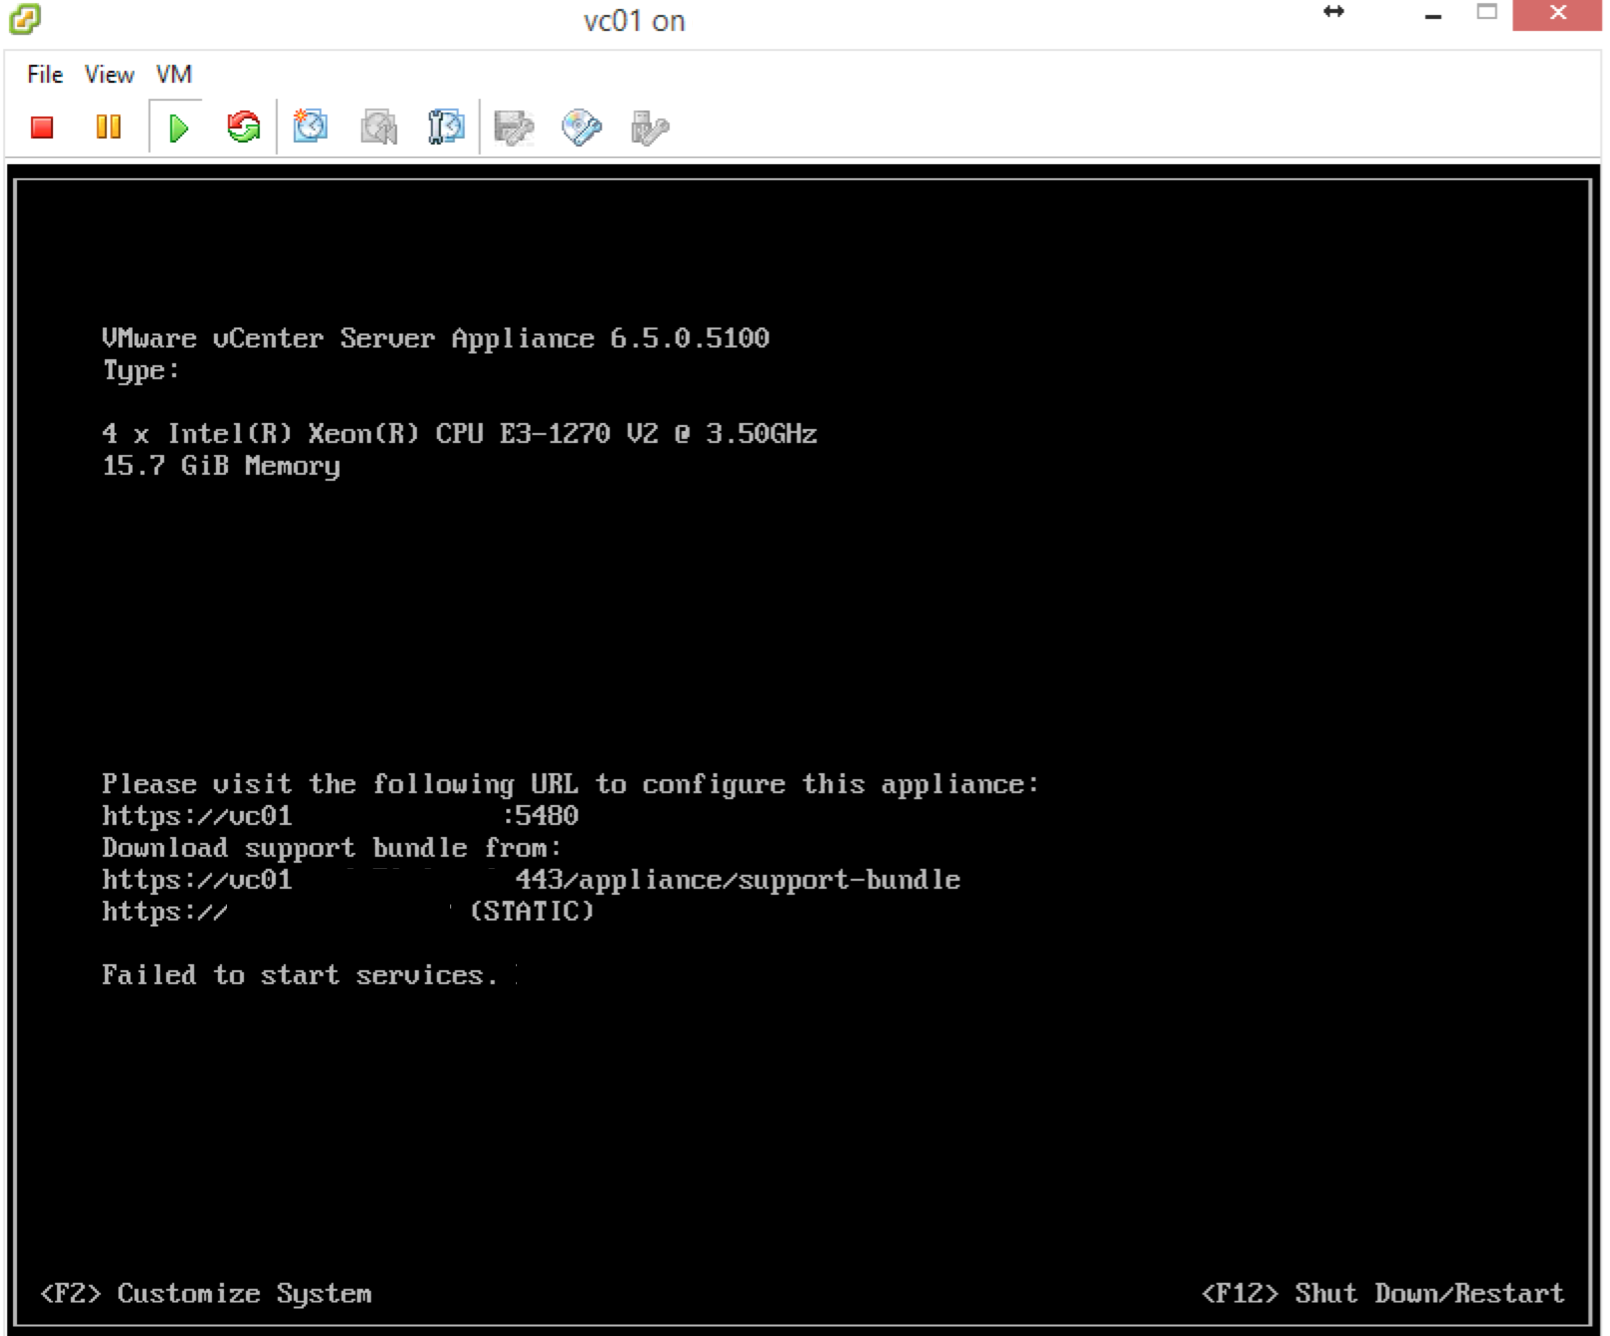Open the File menu
The width and height of the screenshot is (1610, 1336).
[x=45, y=75]
